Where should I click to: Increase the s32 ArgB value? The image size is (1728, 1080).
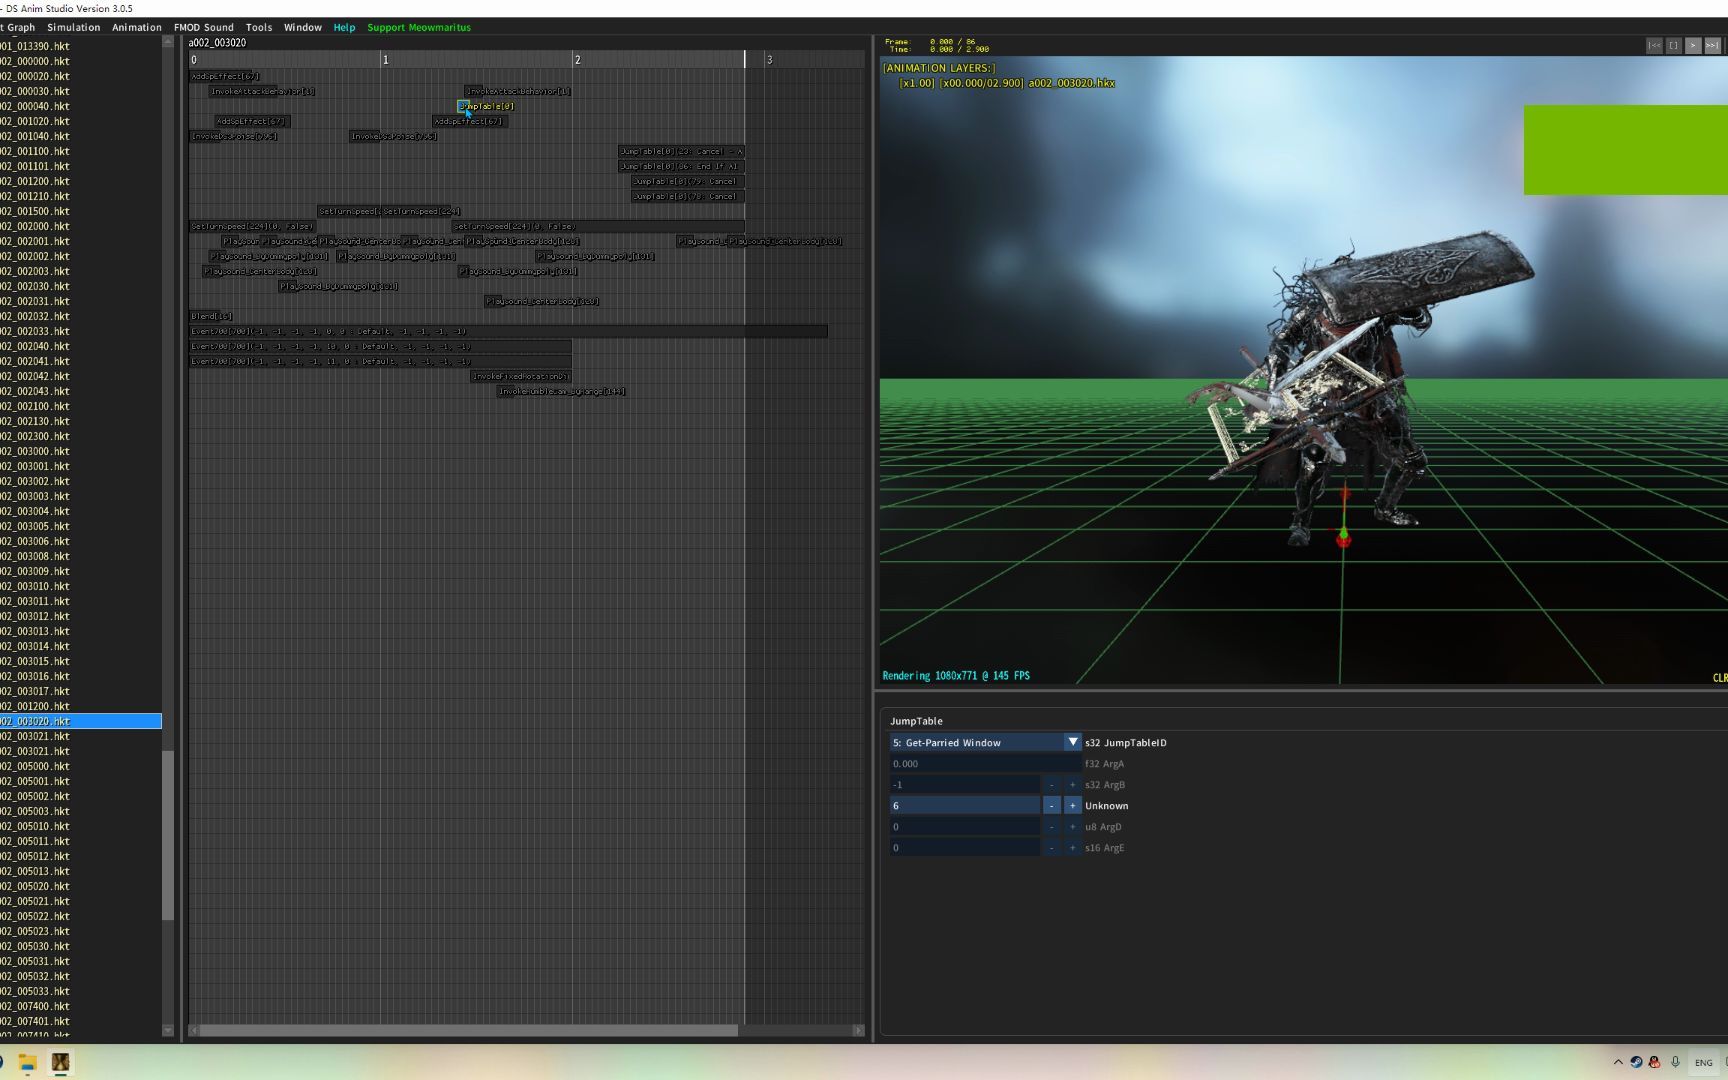coord(1073,784)
